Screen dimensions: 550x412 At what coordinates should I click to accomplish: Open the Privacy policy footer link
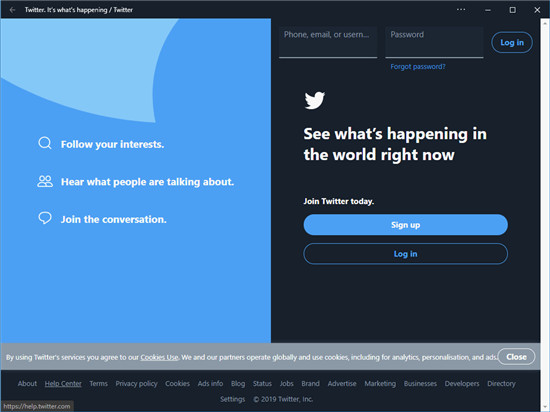(x=136, y=384)
